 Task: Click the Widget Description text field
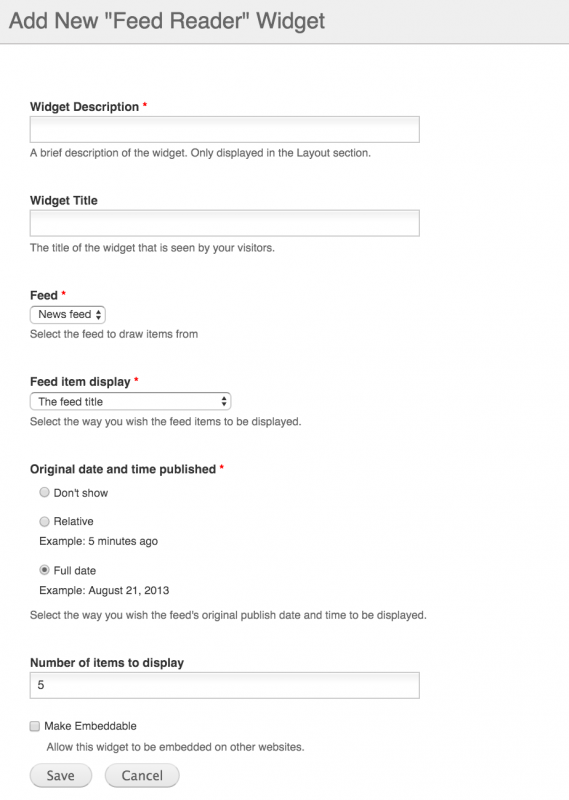(x=225, y=130)
